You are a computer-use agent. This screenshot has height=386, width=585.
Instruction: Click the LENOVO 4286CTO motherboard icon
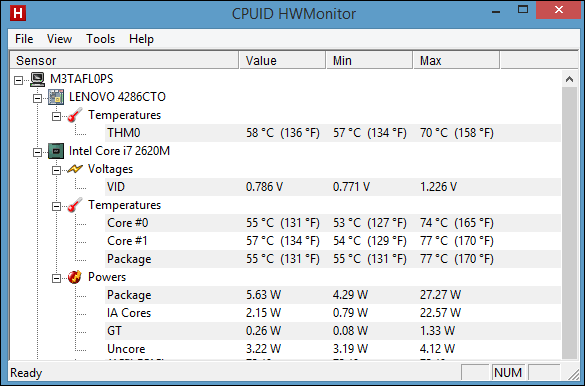[x=56, y=97]
